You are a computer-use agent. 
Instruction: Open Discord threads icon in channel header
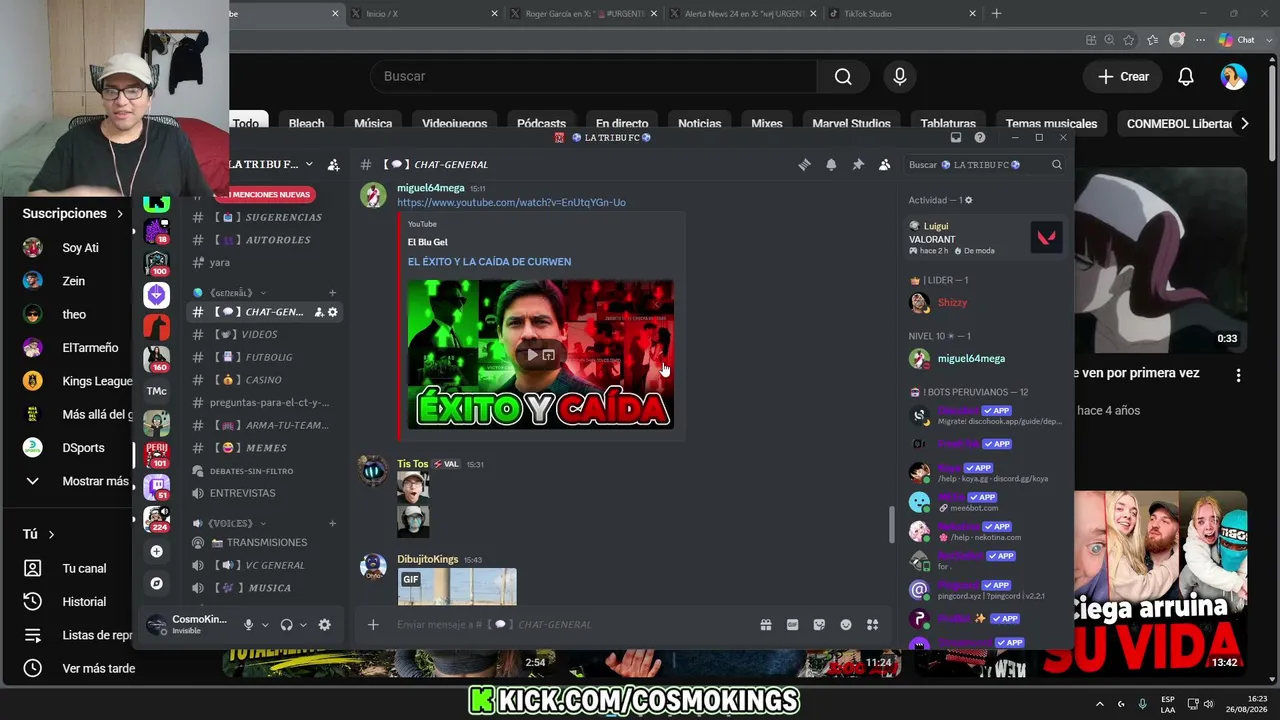[804, 165]
